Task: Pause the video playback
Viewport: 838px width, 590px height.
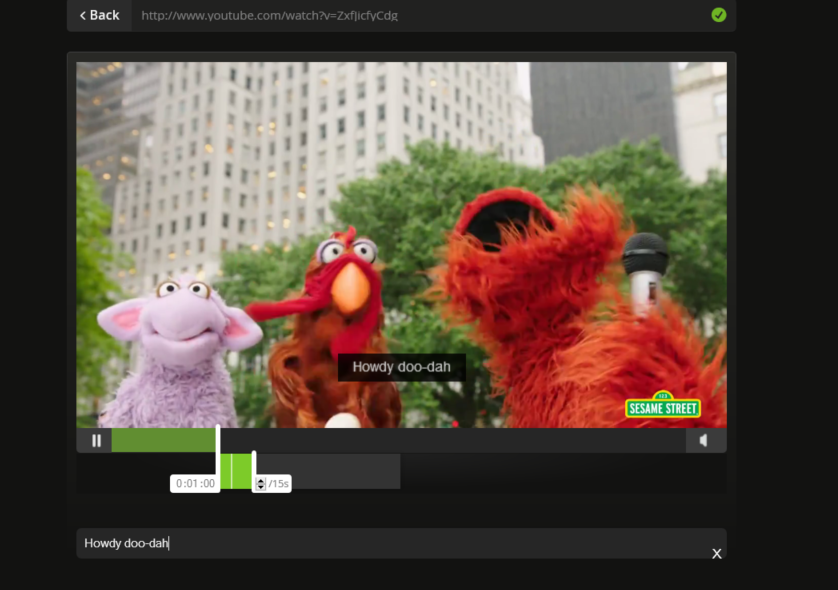Action: point(96,440)
